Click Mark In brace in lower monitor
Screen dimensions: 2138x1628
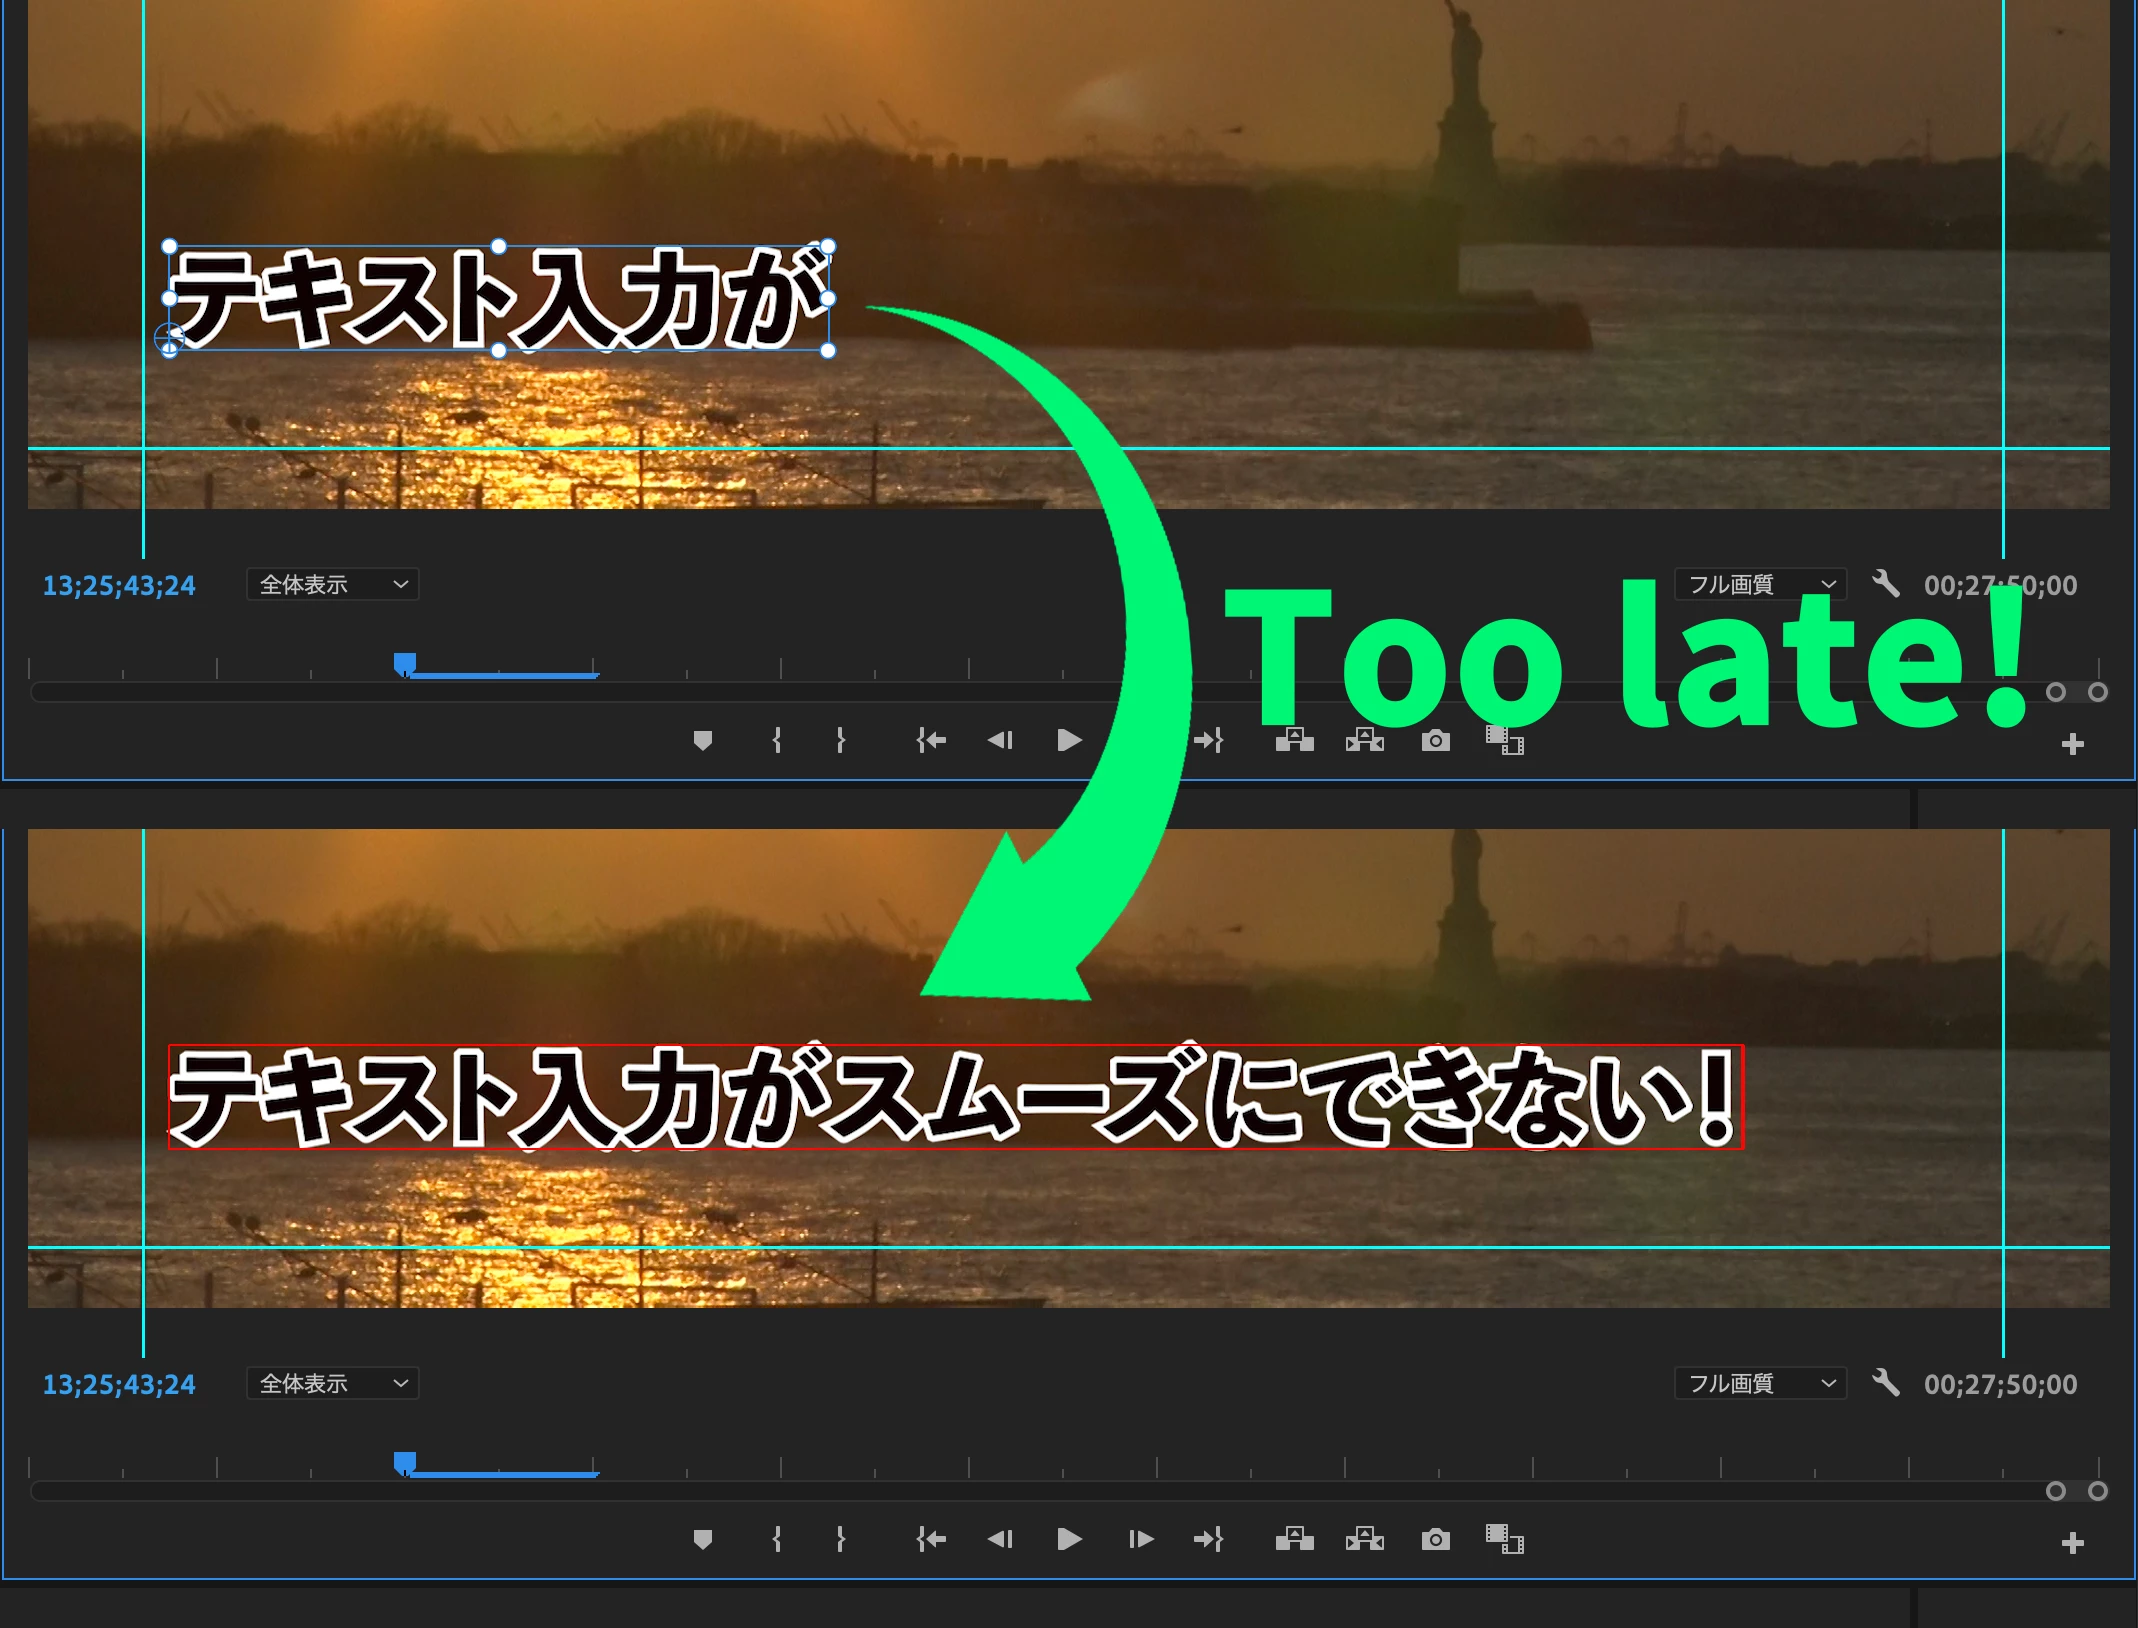[x=777, y=1539]
